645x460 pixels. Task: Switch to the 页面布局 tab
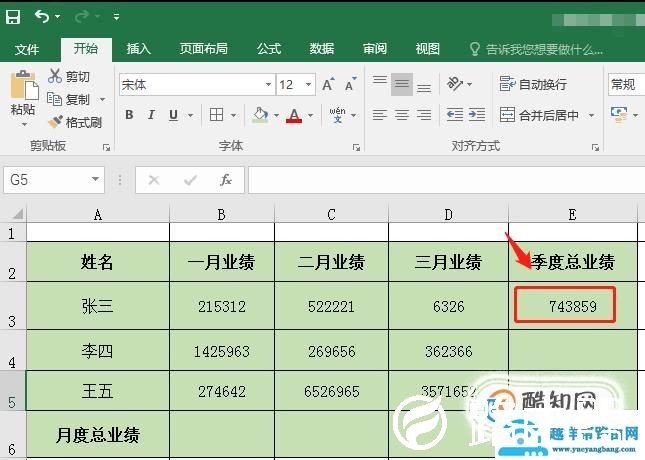(204, 49)
